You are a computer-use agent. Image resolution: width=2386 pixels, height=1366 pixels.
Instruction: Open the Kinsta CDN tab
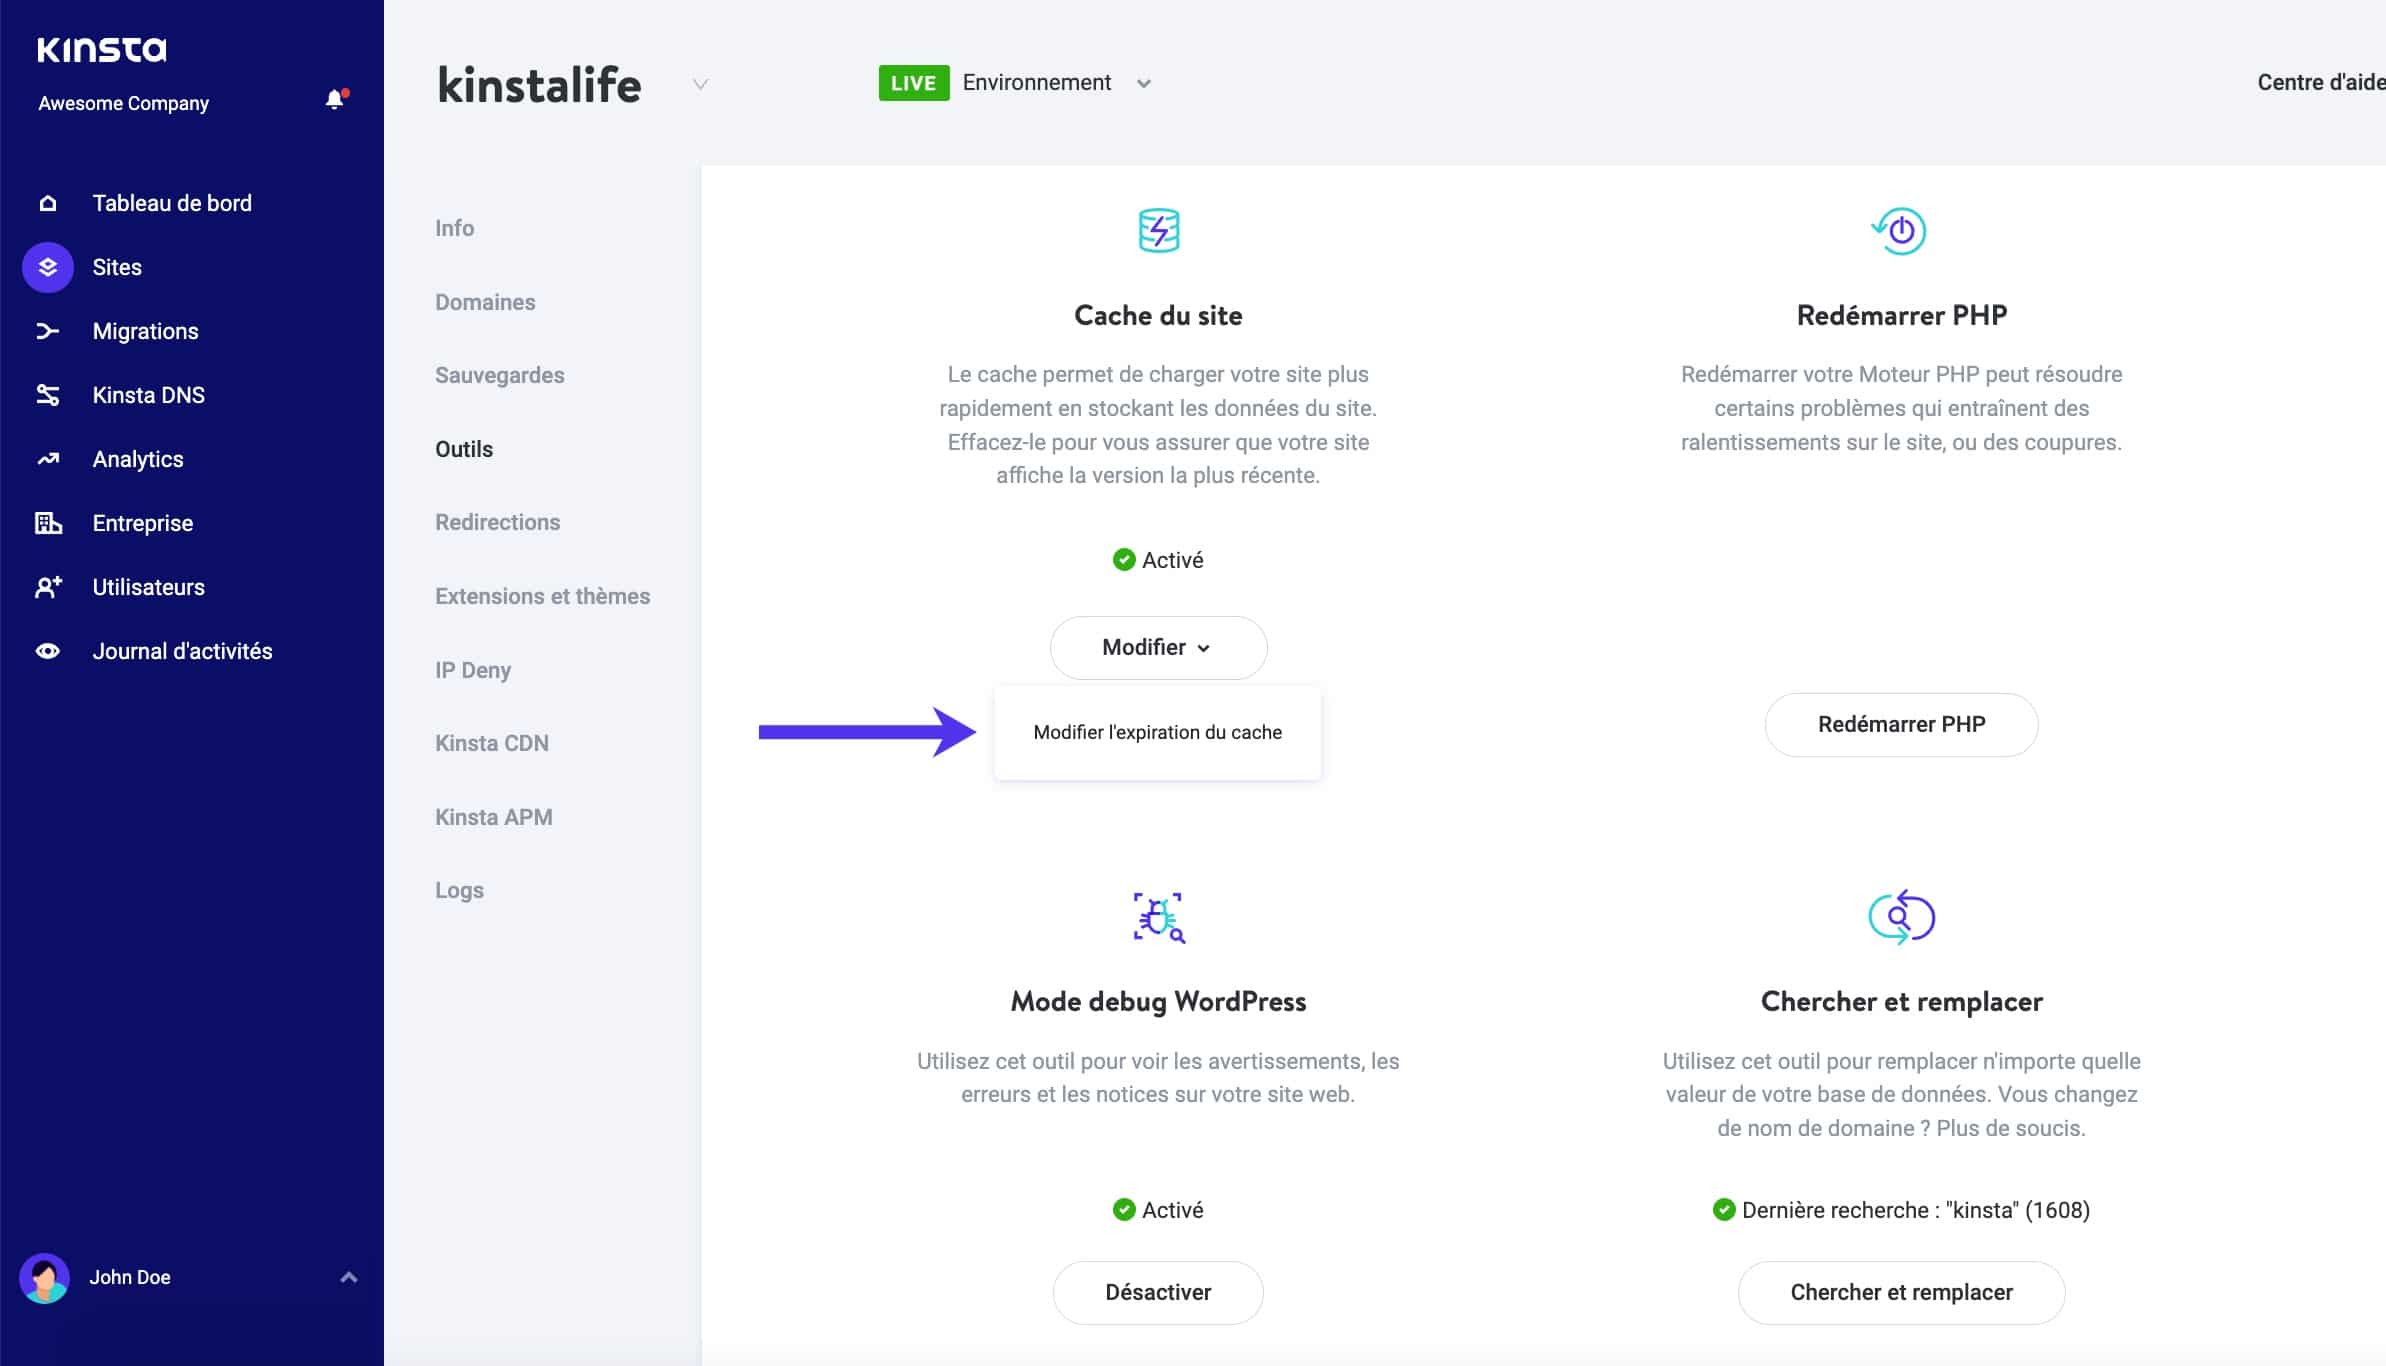(x=491, y=743)
